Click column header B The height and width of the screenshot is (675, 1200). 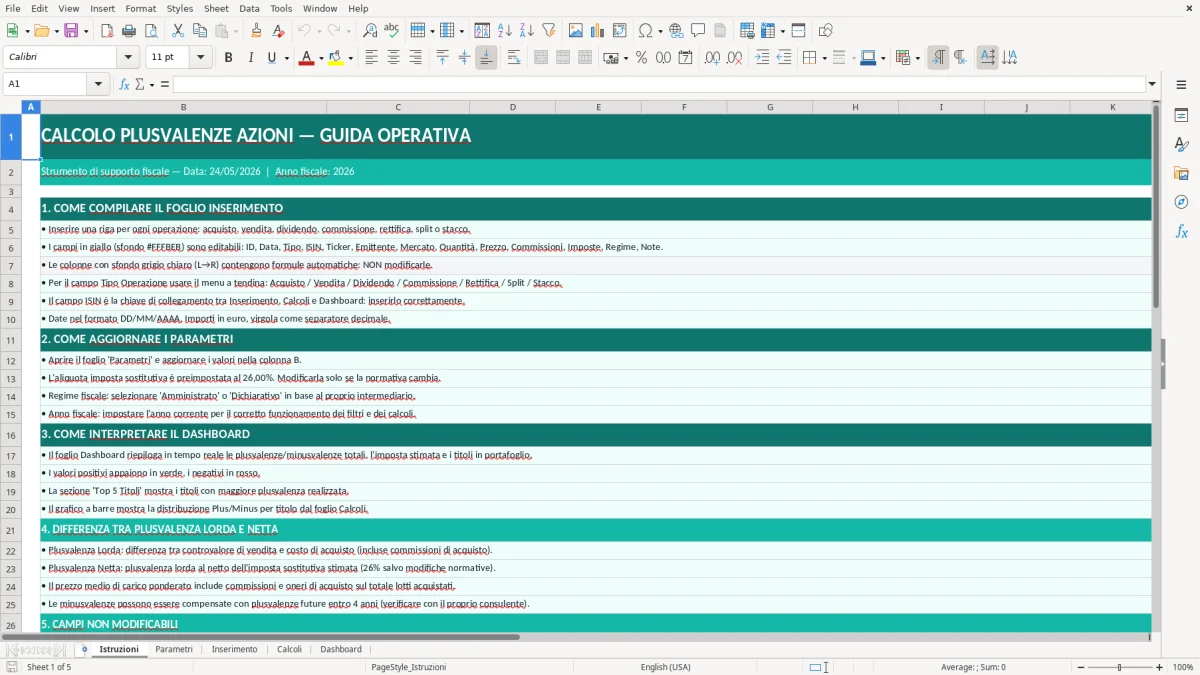pyautogui.click(x=183, y=107)
